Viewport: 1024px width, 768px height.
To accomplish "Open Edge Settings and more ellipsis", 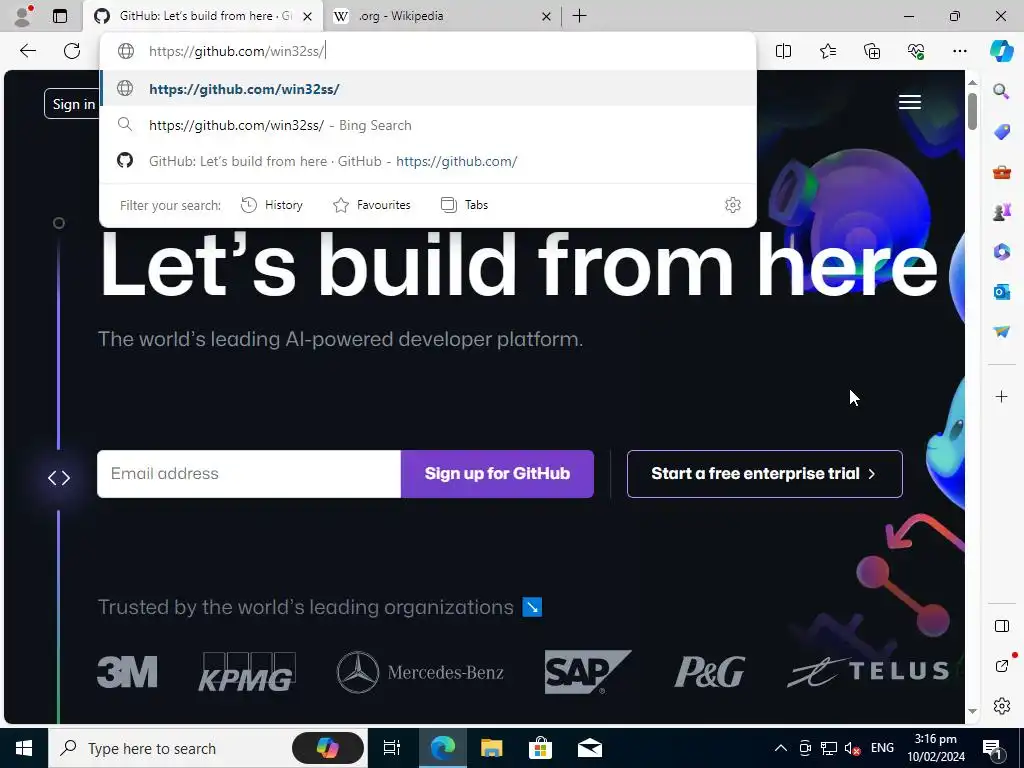I will pyautogui.click(x=959, y=51).
